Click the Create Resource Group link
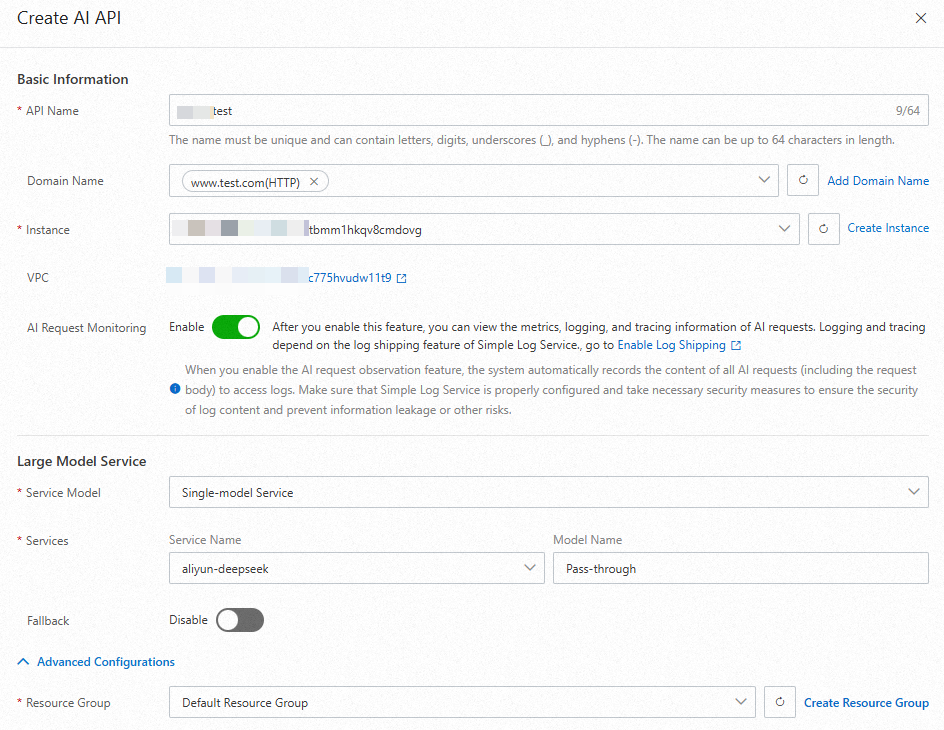The height and width of the screenshot is (730, 944). coord(866,702)
